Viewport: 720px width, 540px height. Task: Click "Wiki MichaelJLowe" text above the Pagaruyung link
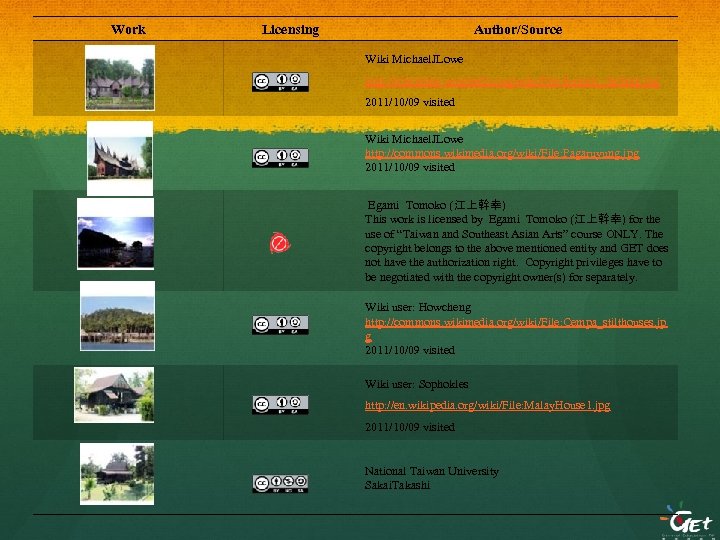(x=414, y=139)
